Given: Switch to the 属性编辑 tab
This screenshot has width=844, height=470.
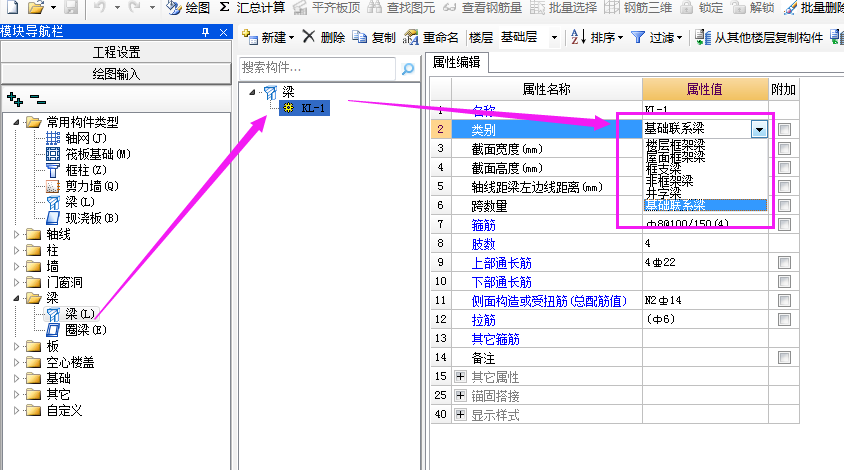Looking at the screenshot, I should coord(456,62).
